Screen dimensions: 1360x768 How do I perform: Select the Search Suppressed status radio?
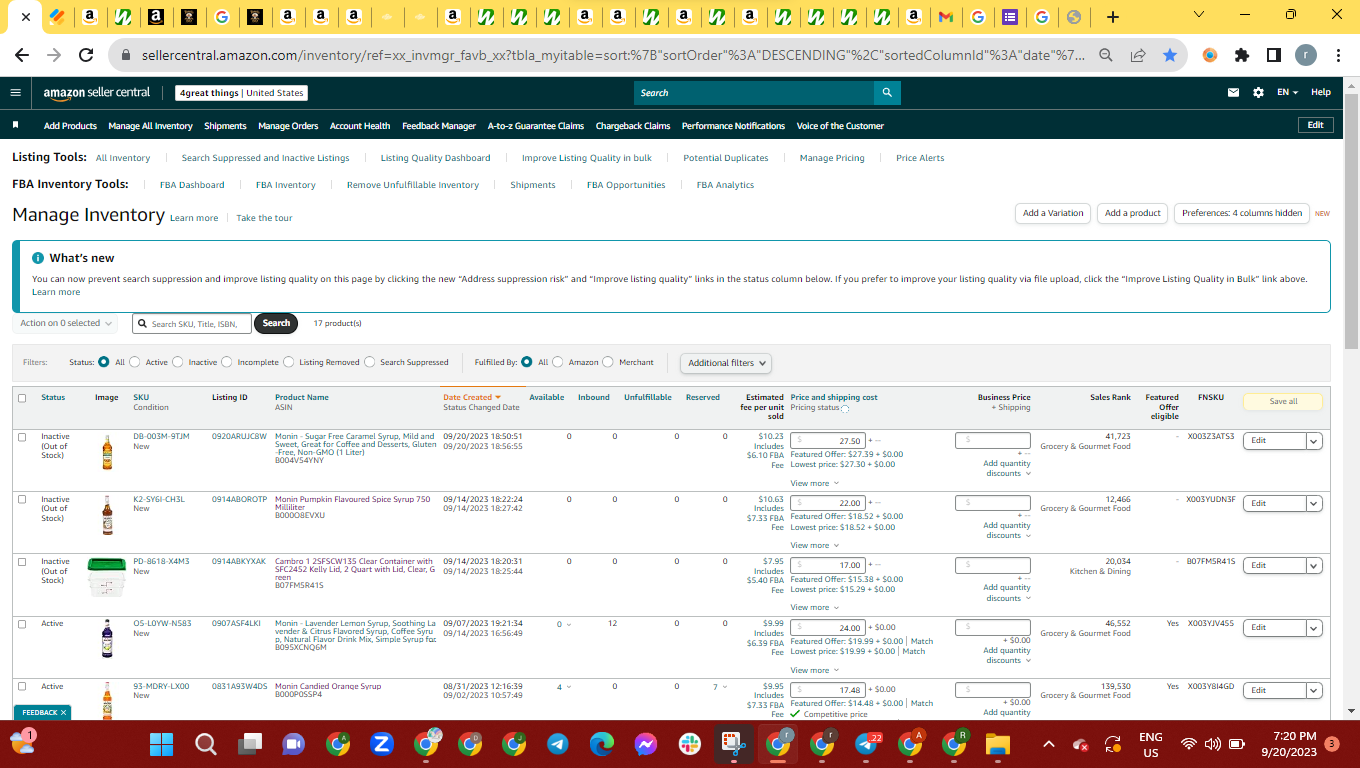(x=370, y=362)
